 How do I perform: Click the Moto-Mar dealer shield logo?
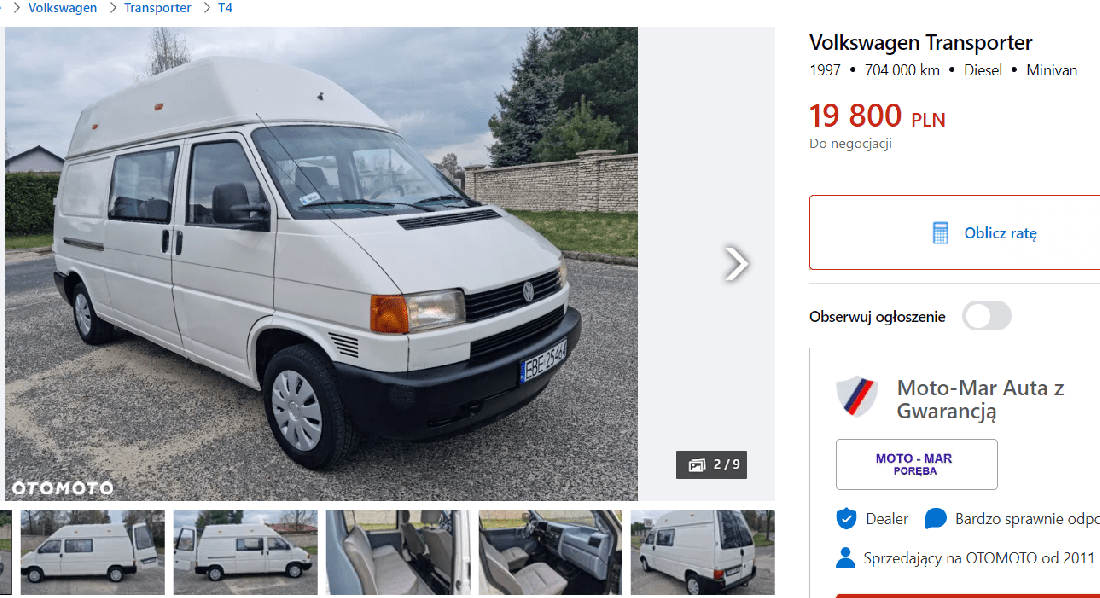857,396
